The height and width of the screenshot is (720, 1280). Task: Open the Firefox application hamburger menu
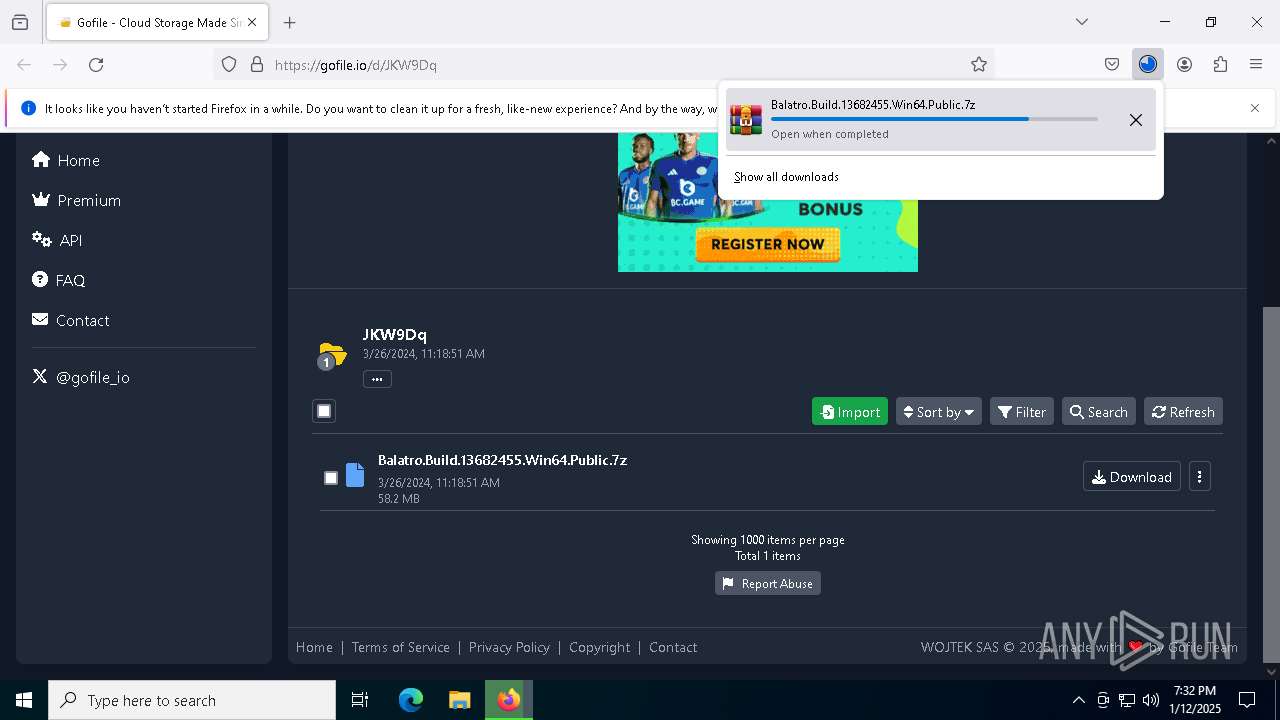1256,64
